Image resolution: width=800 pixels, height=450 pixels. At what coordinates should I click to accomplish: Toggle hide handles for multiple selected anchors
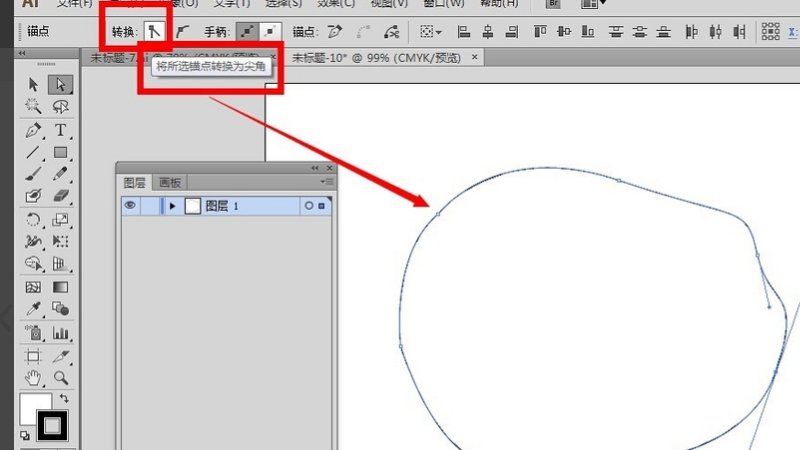270,32
